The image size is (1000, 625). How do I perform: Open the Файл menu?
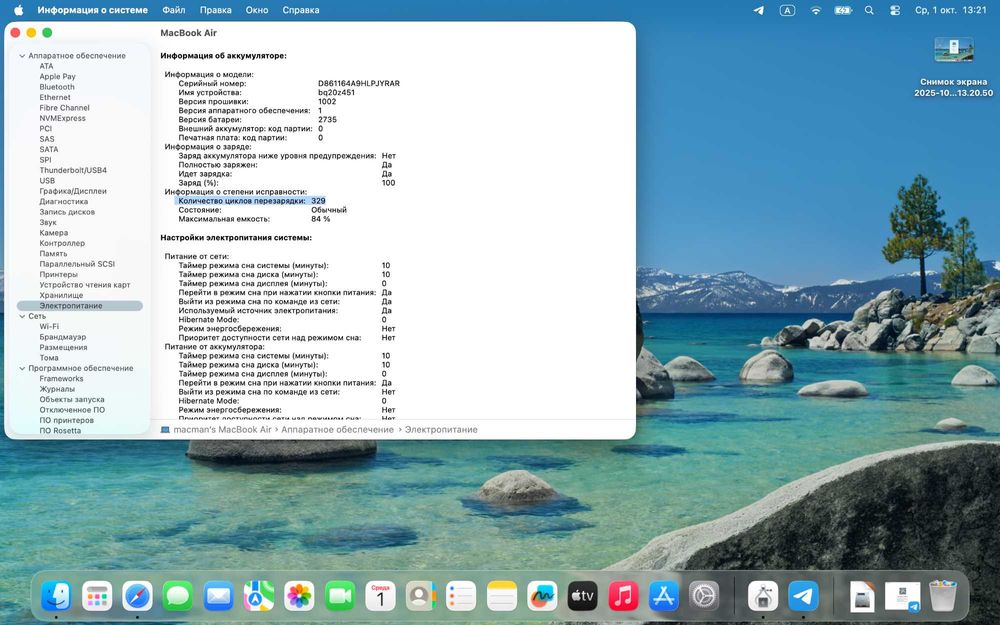173,10
